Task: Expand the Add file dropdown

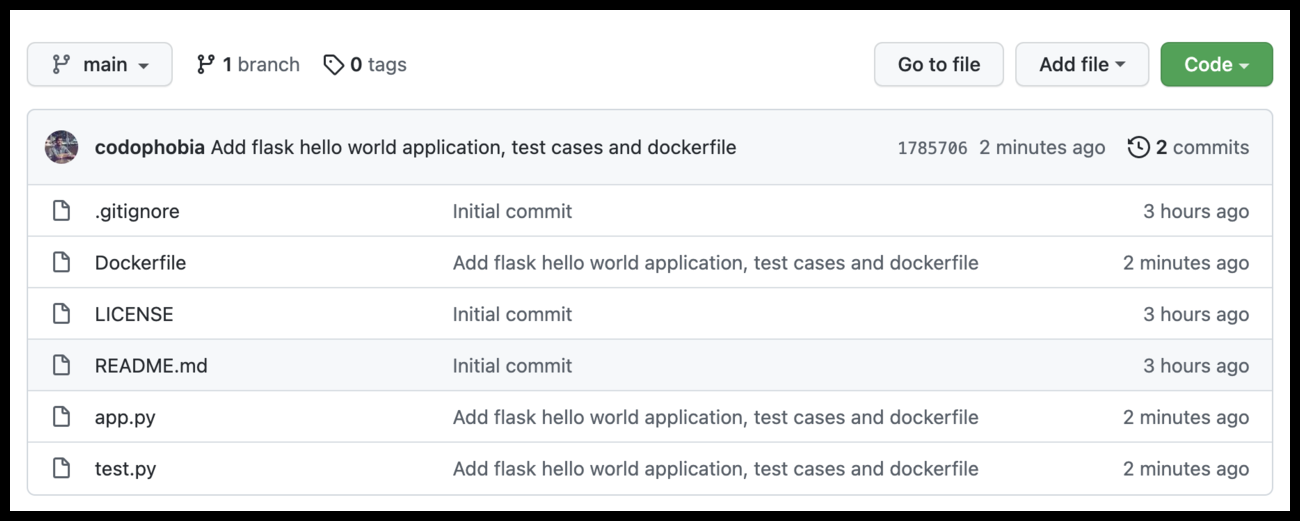Action: [x=1082, y=64]
